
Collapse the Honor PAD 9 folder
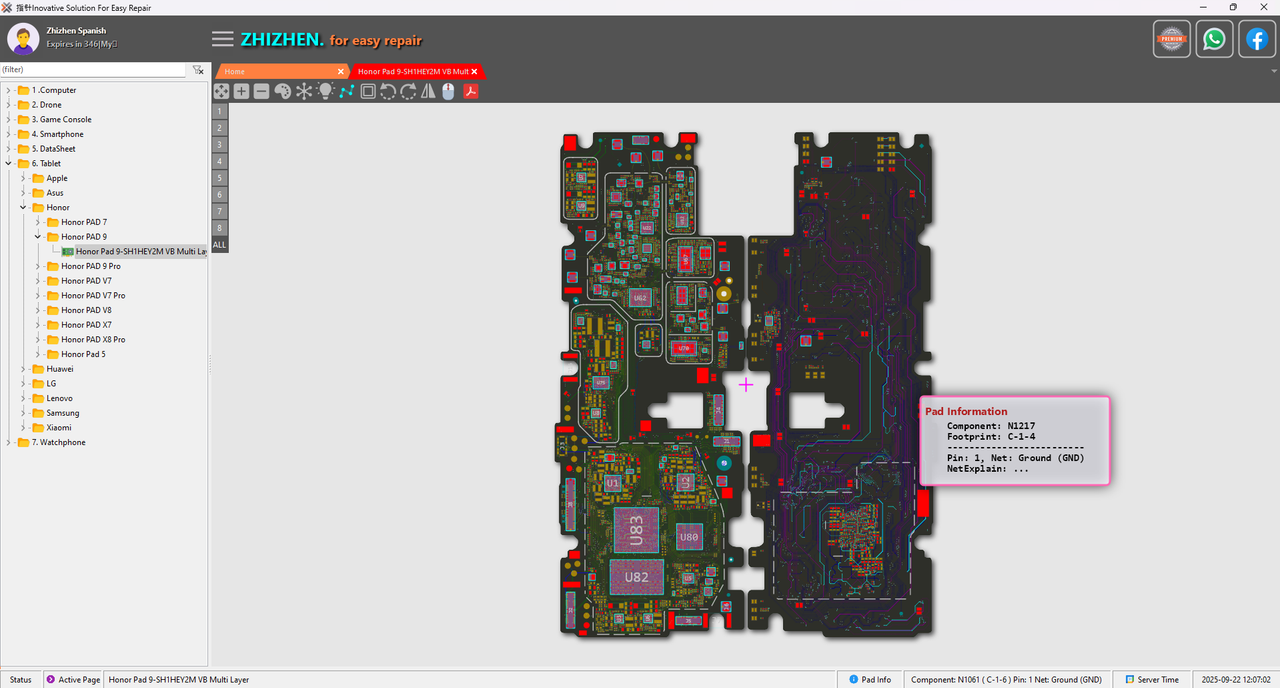click(39, 237)
